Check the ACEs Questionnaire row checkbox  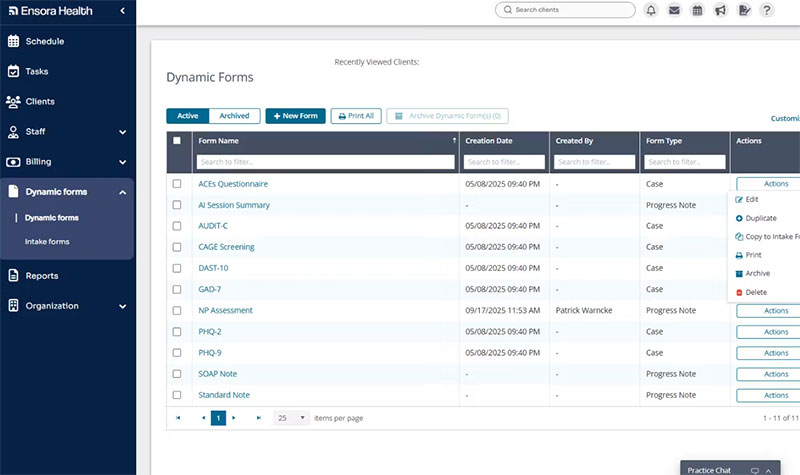(177, 184)
